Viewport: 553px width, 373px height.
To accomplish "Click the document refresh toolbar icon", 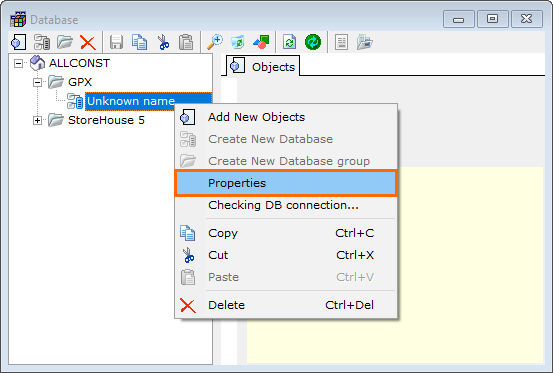I will click(290, 42).
